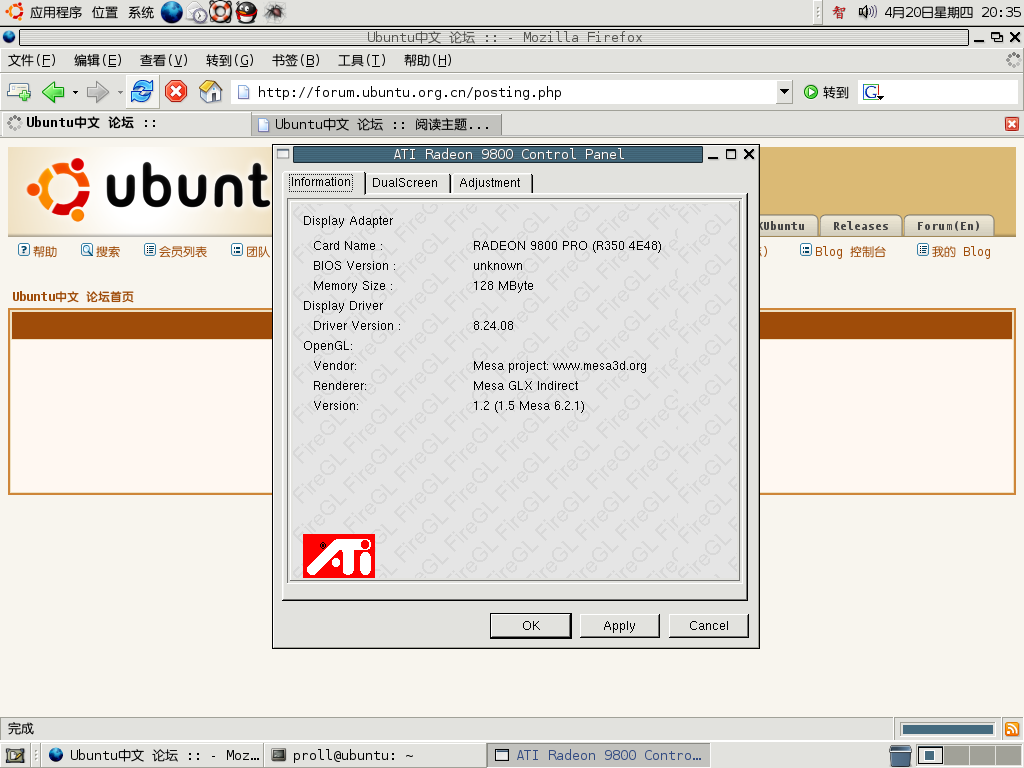
Task: Switch to the 阅读主题 browser tab
Action: click(376, 124)
